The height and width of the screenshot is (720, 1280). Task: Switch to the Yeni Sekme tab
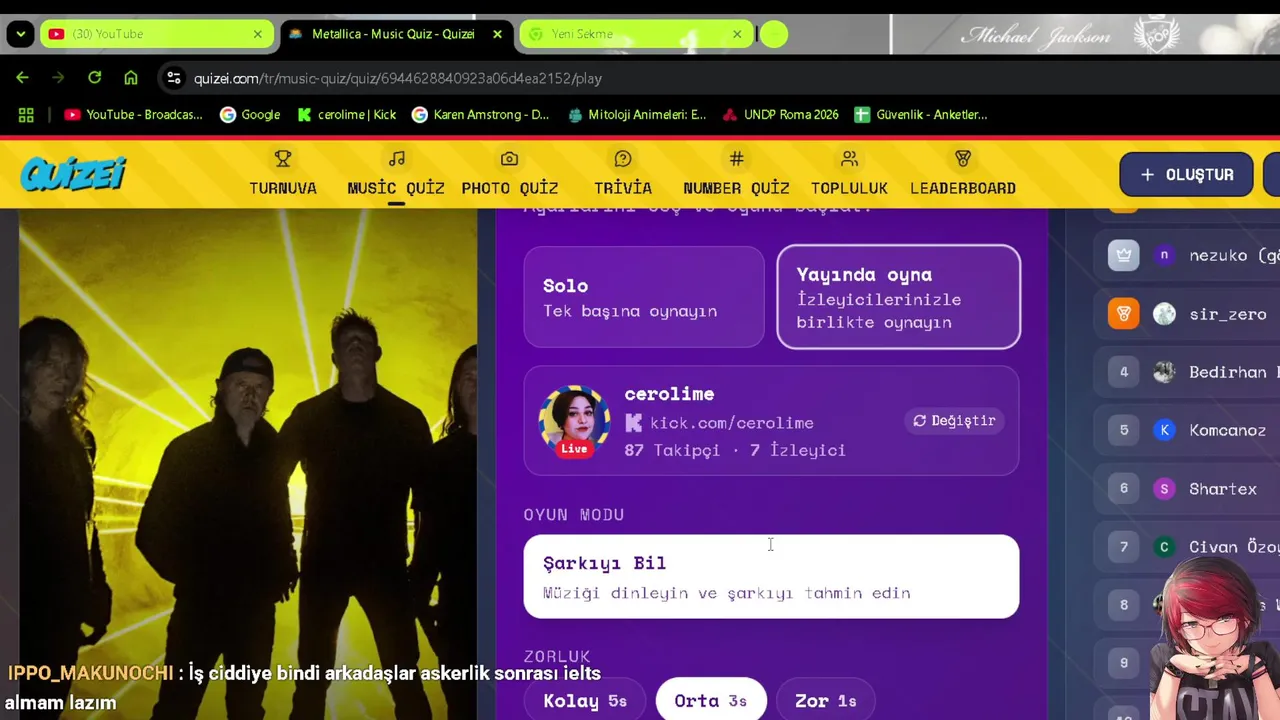pos(636,34)
